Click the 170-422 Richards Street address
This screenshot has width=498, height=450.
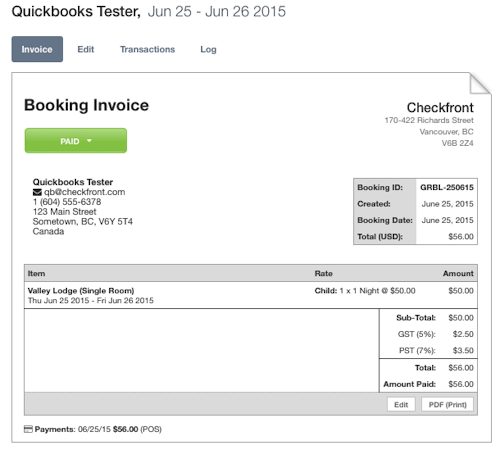tap(429, 120)
